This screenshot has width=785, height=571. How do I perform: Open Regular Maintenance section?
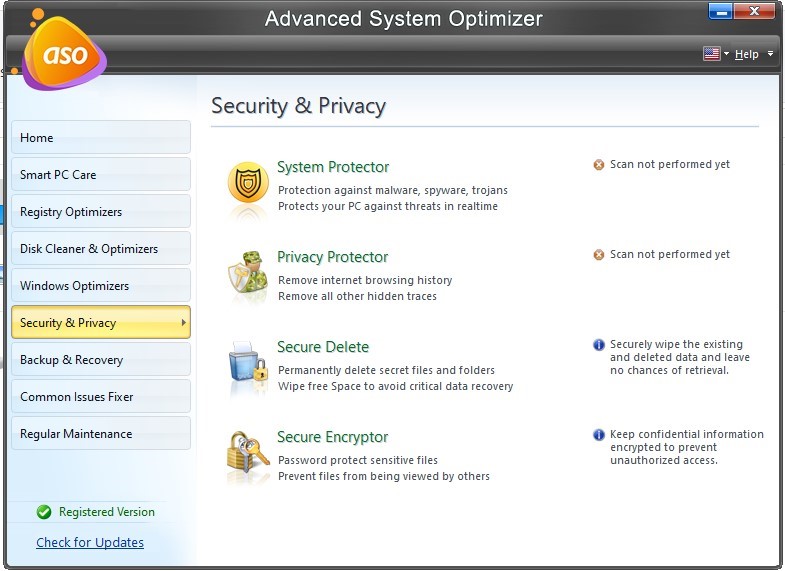[x=101, y=433]
